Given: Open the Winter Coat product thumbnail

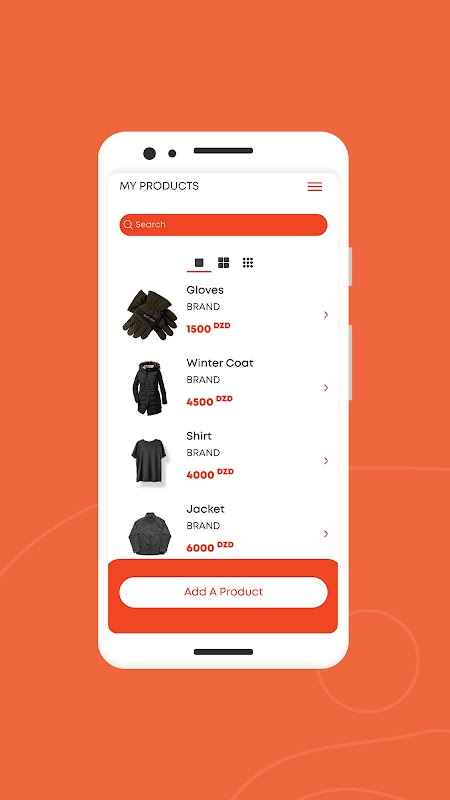Looking at the screenshot, I should [x=150, y=388].
